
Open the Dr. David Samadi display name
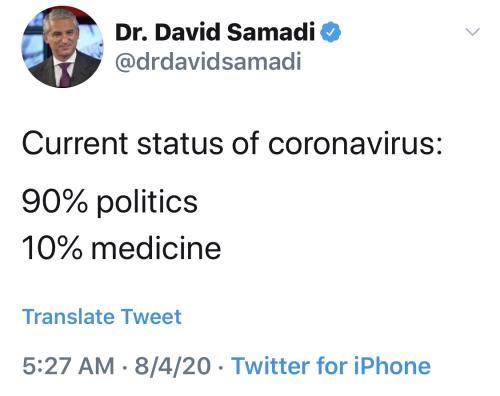[x=215, y=32]
